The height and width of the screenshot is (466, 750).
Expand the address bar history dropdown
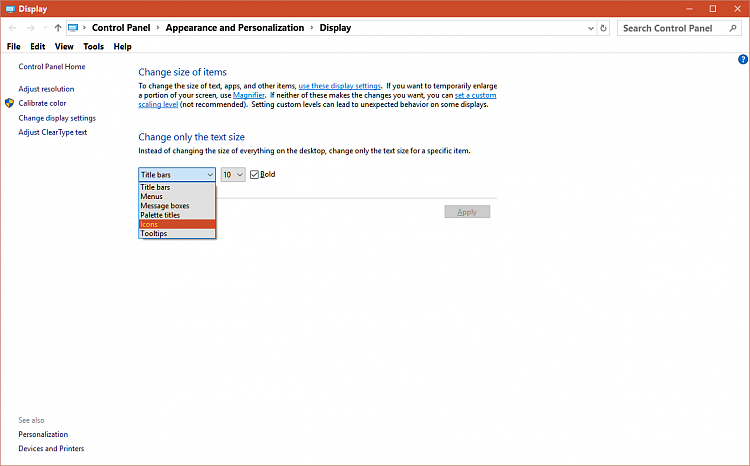[591, 28]
